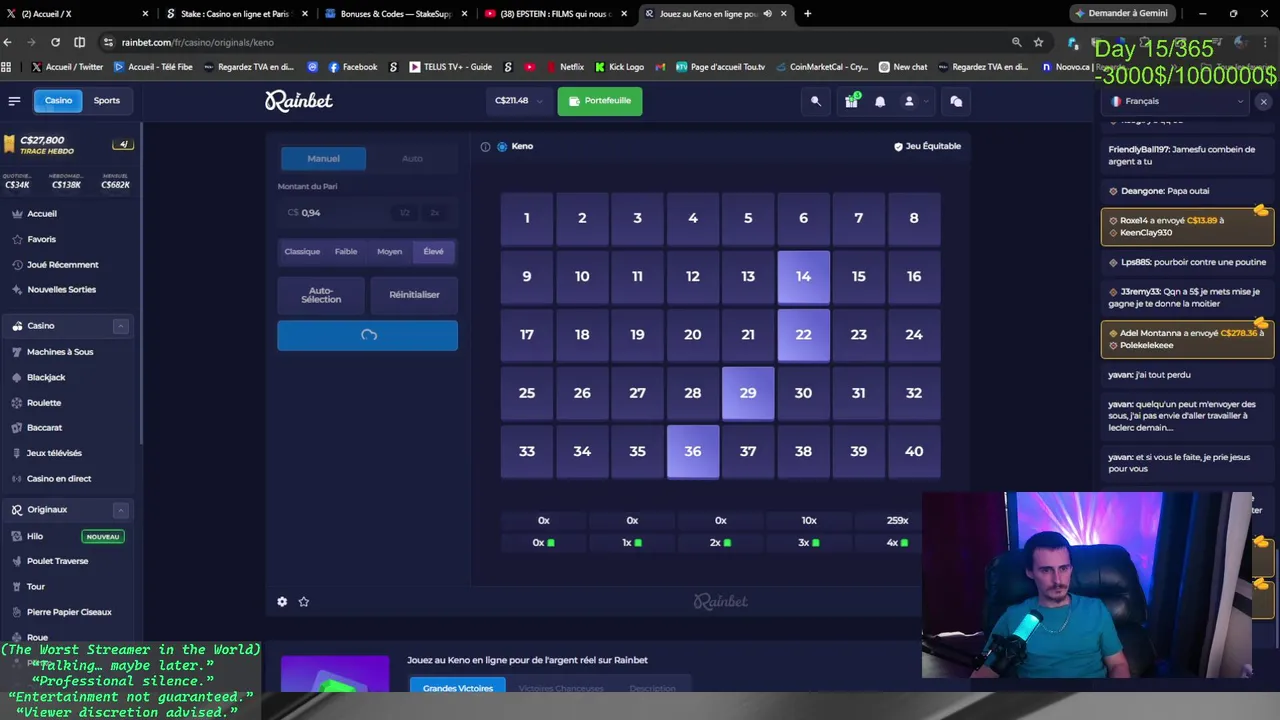Pick Keno number 40
The image size is (1280, 720).
click(x=914, y=451)
